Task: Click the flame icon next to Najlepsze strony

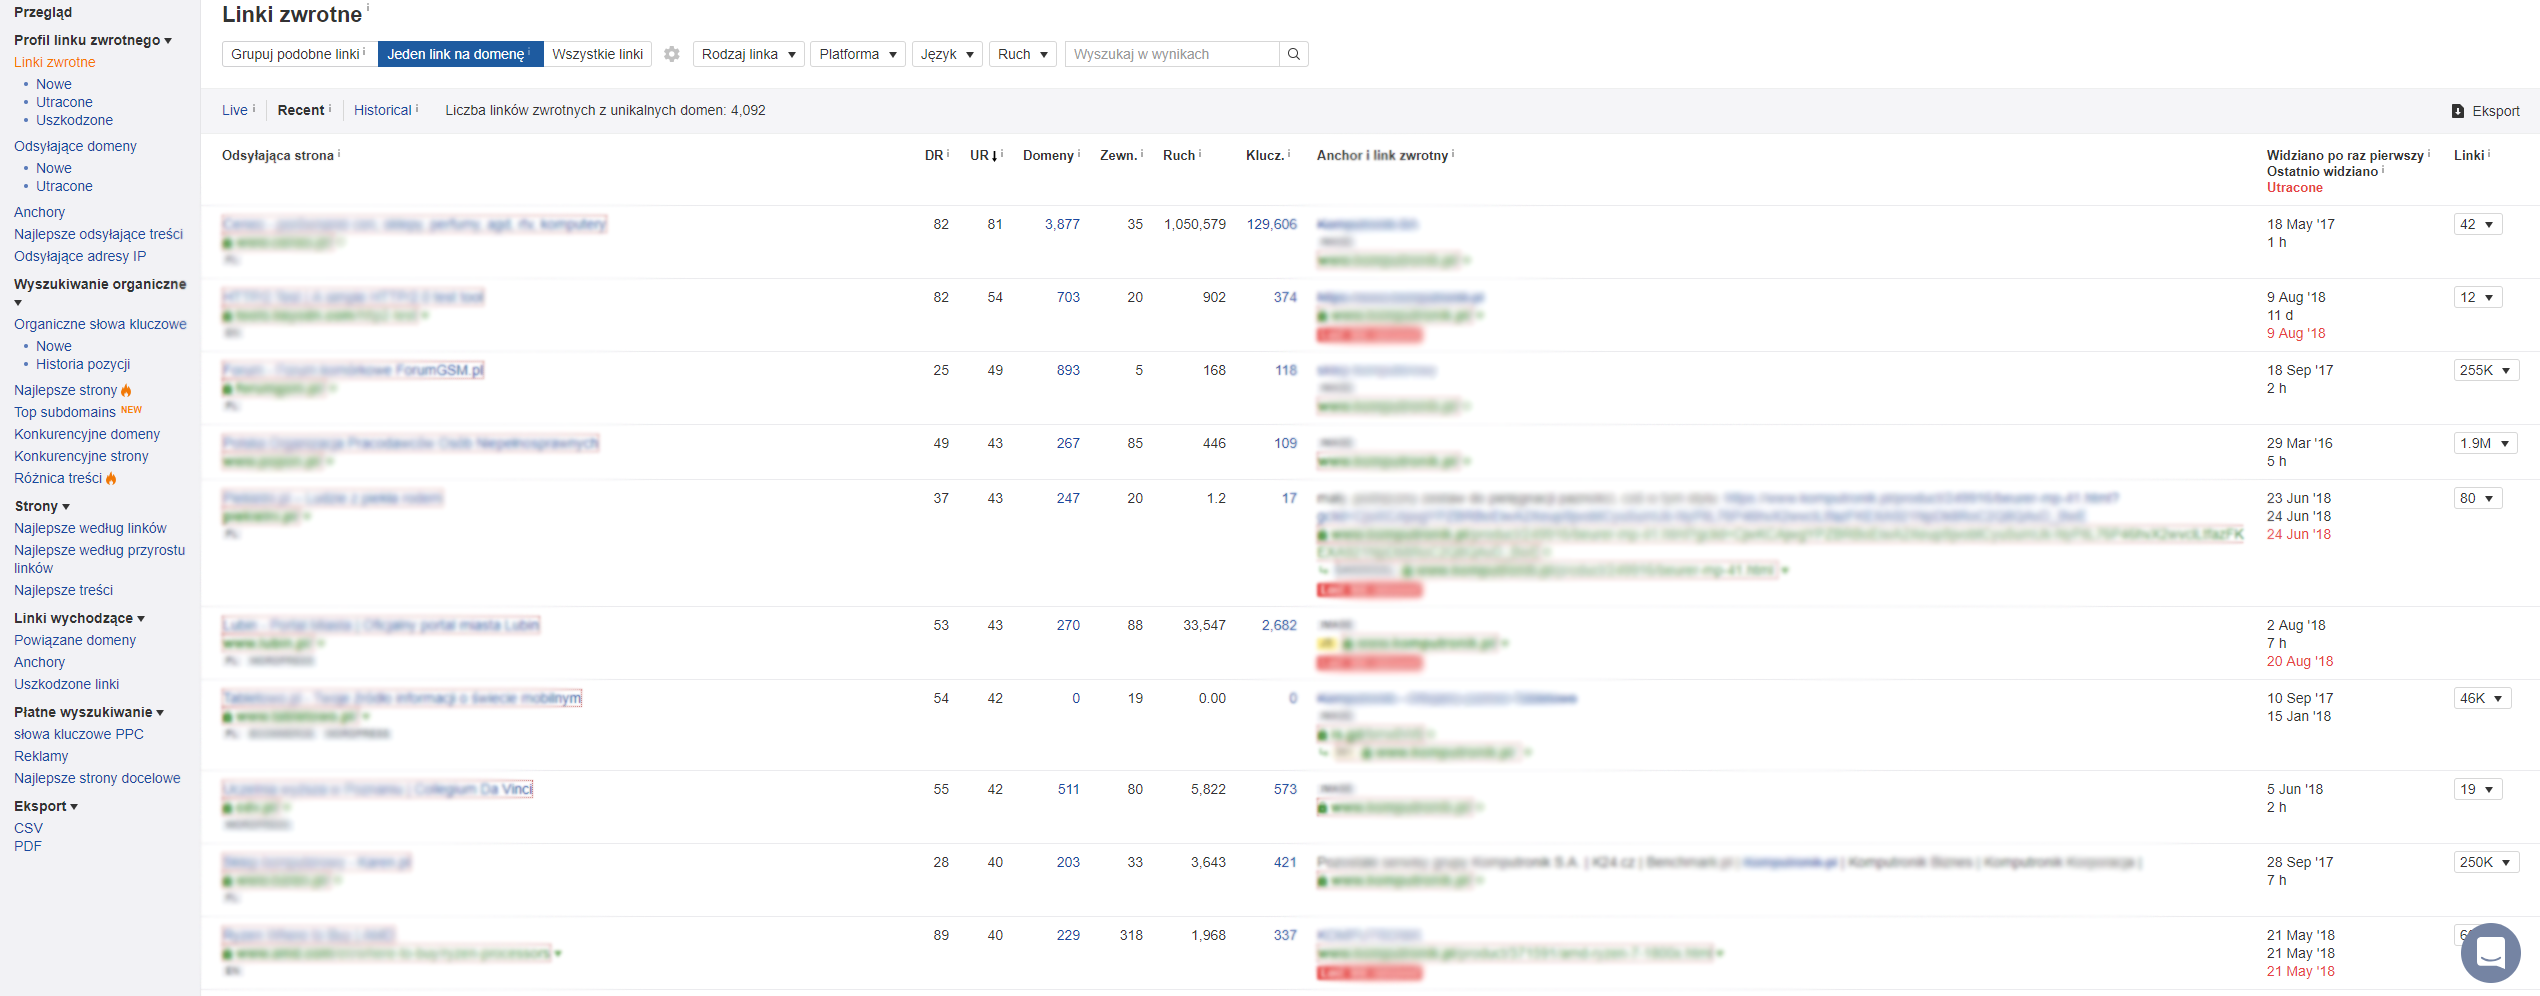Action: 126,390
